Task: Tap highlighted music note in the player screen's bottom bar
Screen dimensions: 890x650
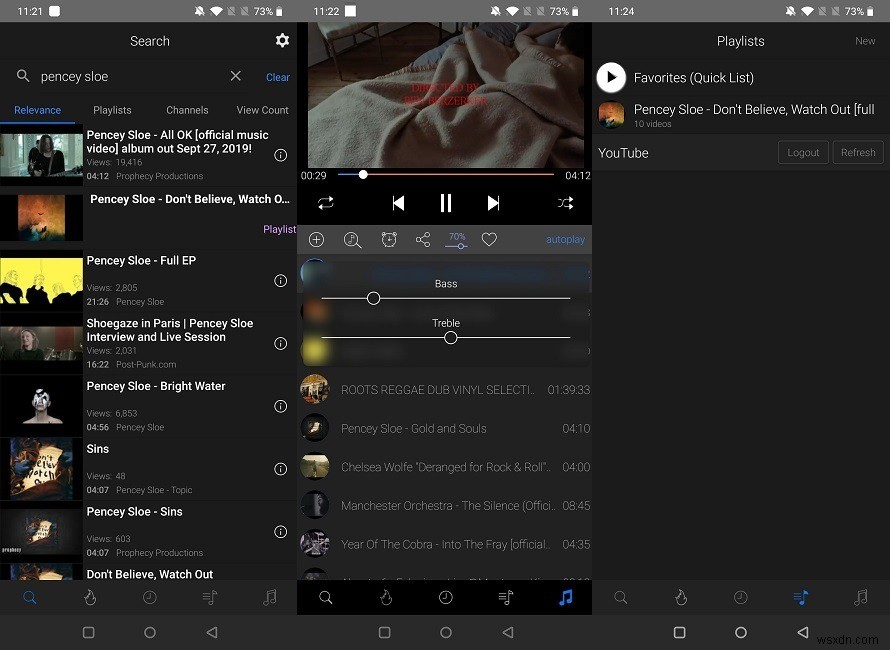Action: coord(566,597)
